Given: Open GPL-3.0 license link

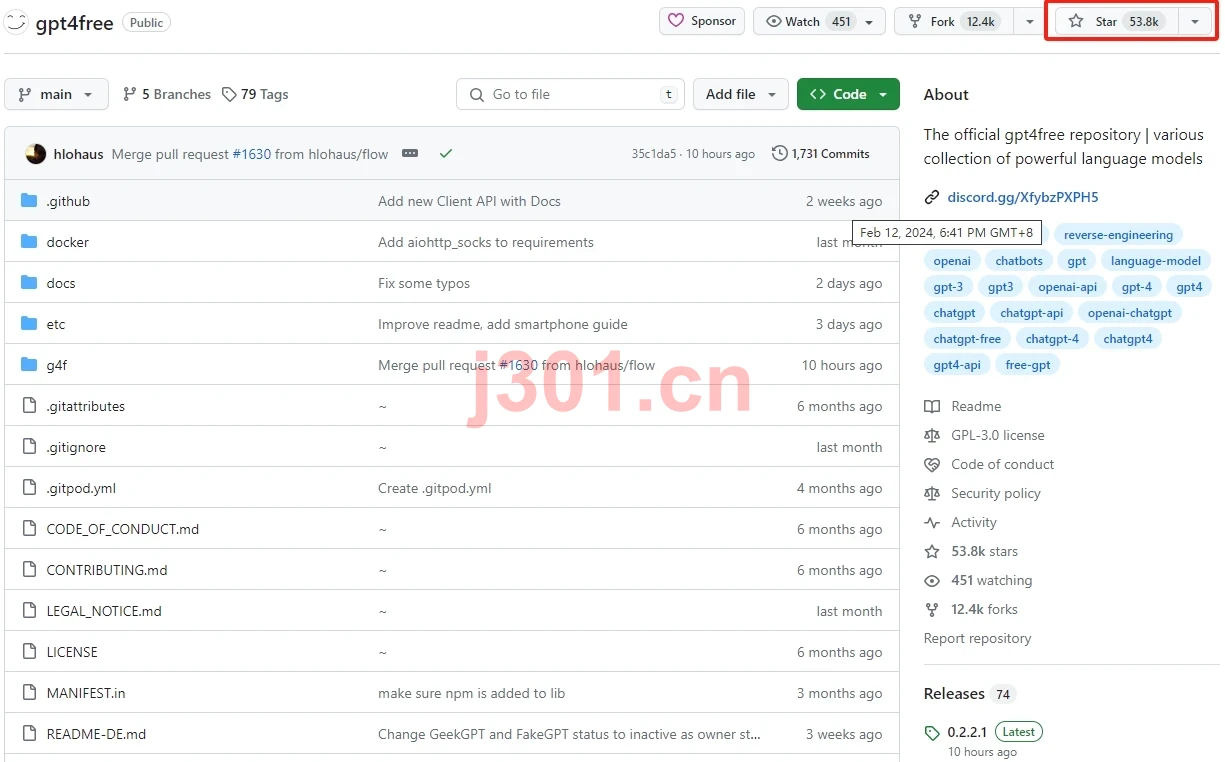Looking at the screenshot, I should coord(997,435).
